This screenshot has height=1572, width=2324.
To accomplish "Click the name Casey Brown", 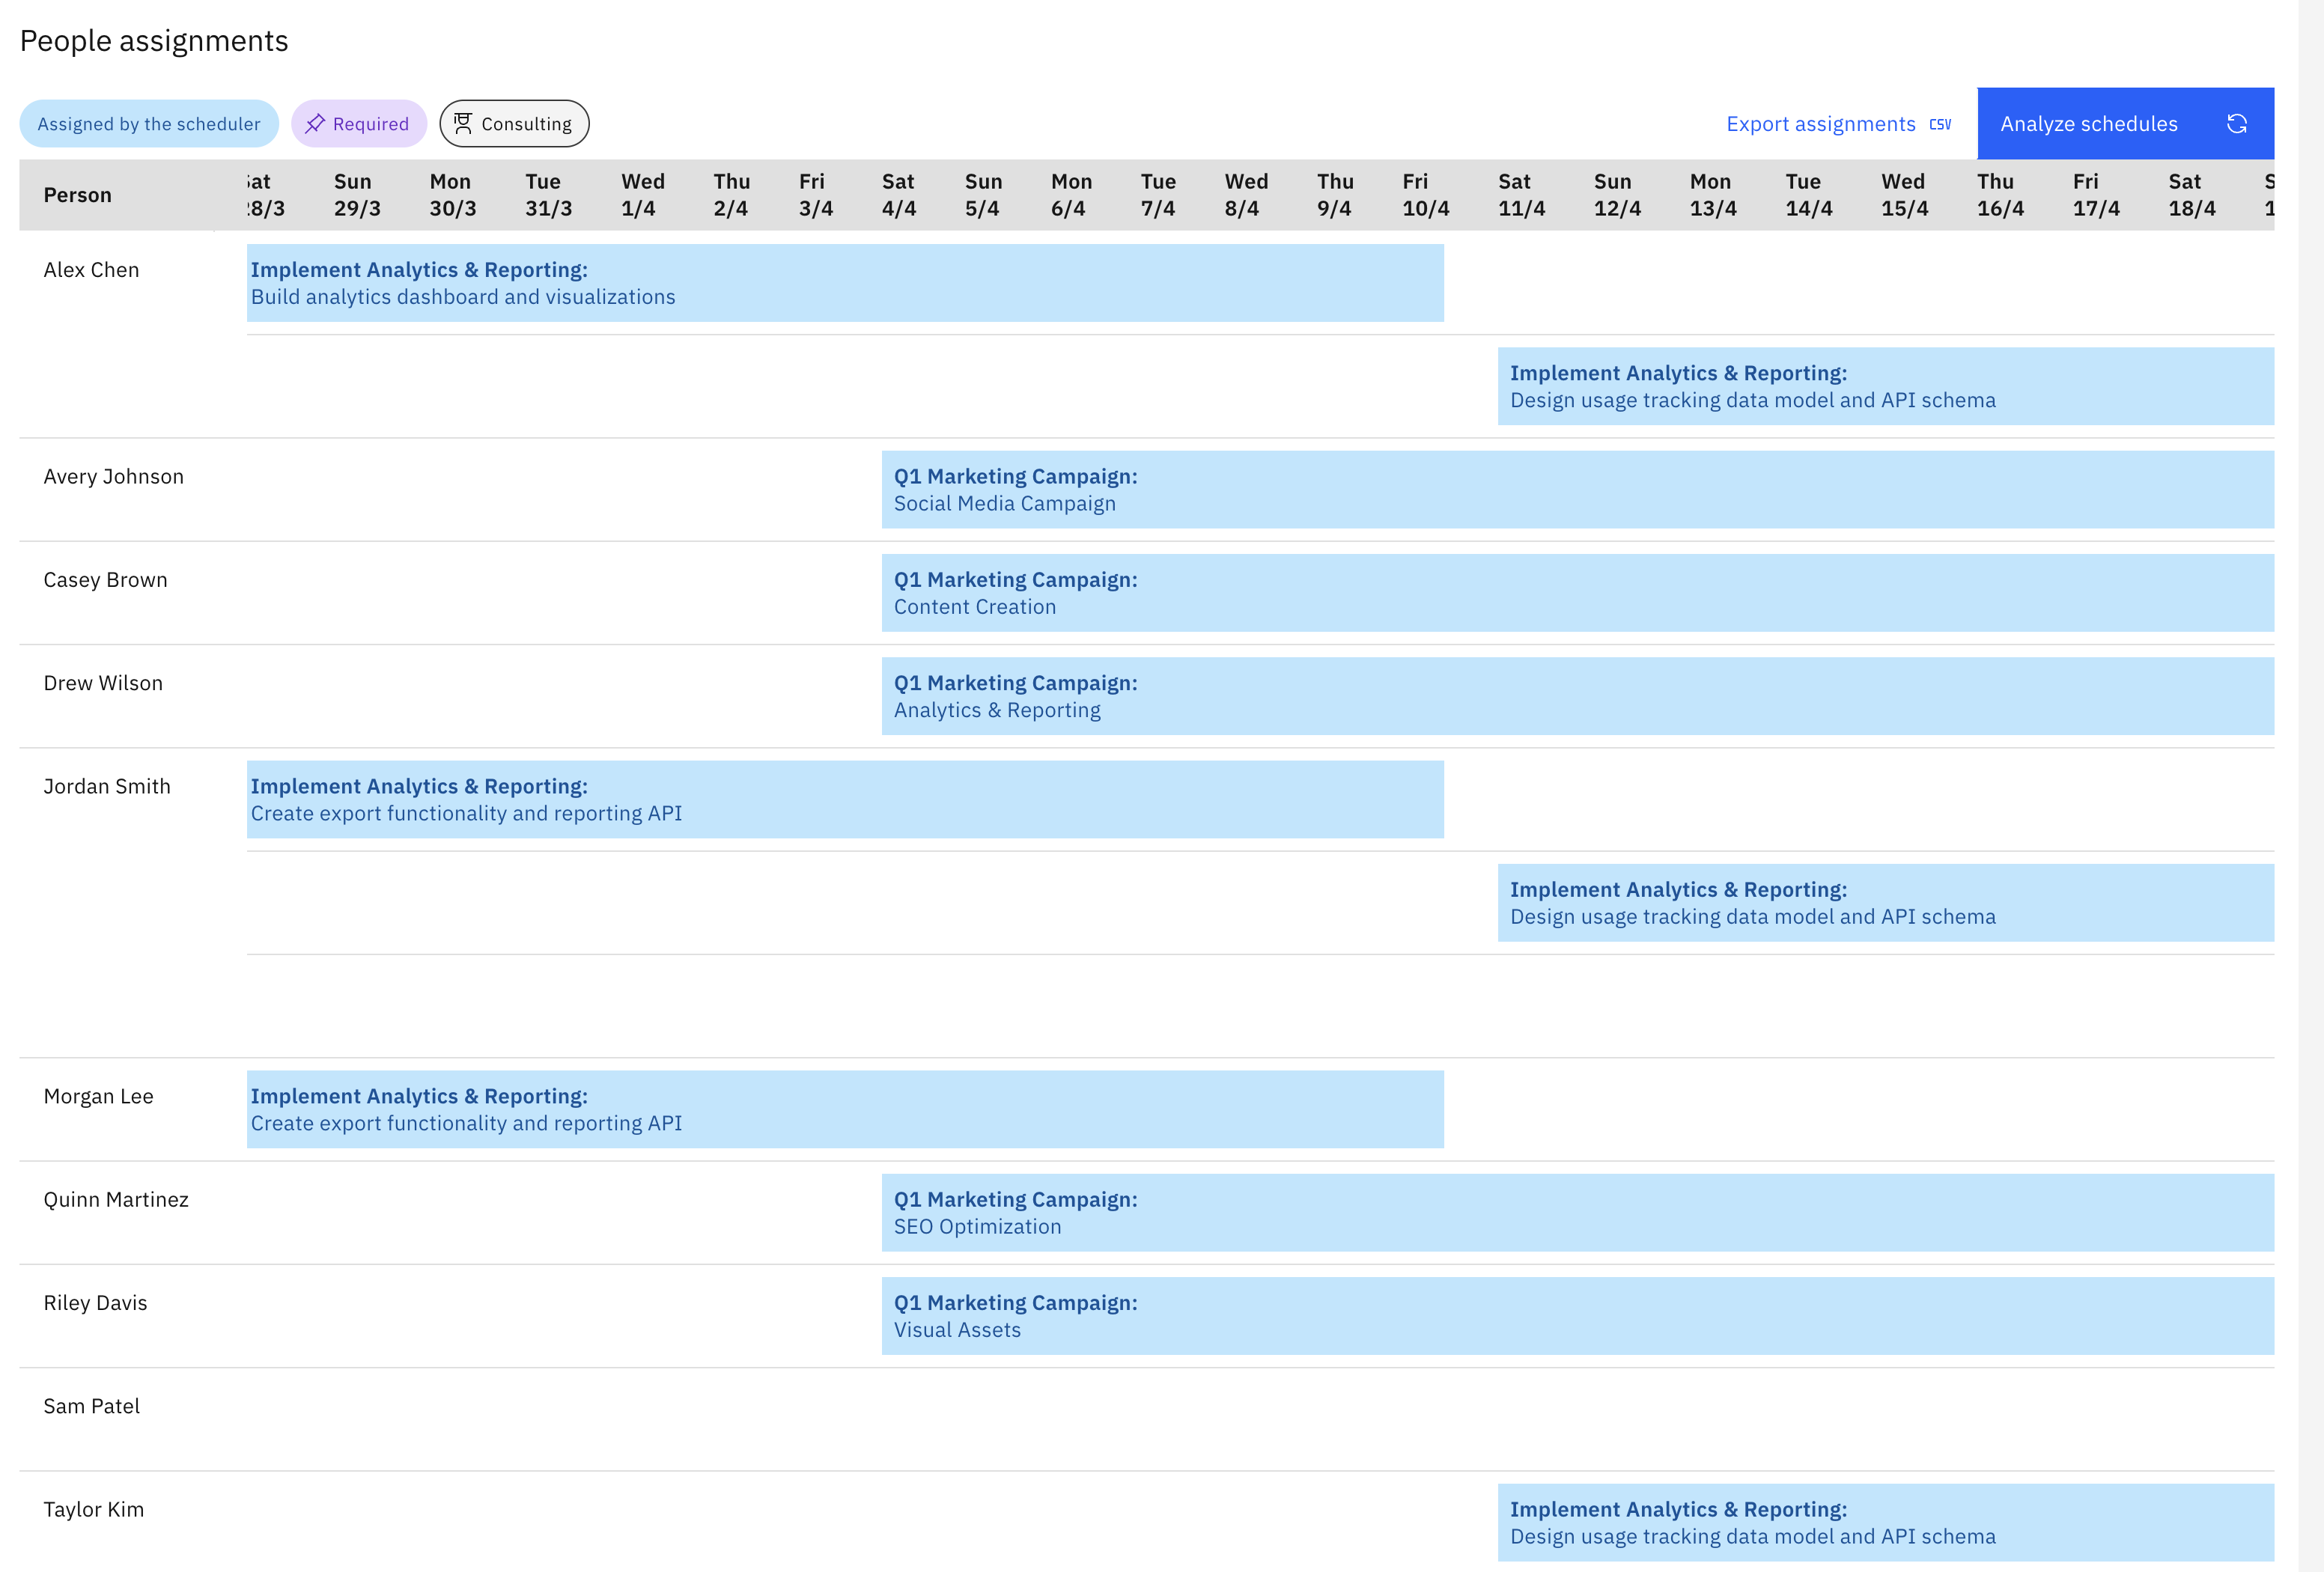I will point(105,580).
